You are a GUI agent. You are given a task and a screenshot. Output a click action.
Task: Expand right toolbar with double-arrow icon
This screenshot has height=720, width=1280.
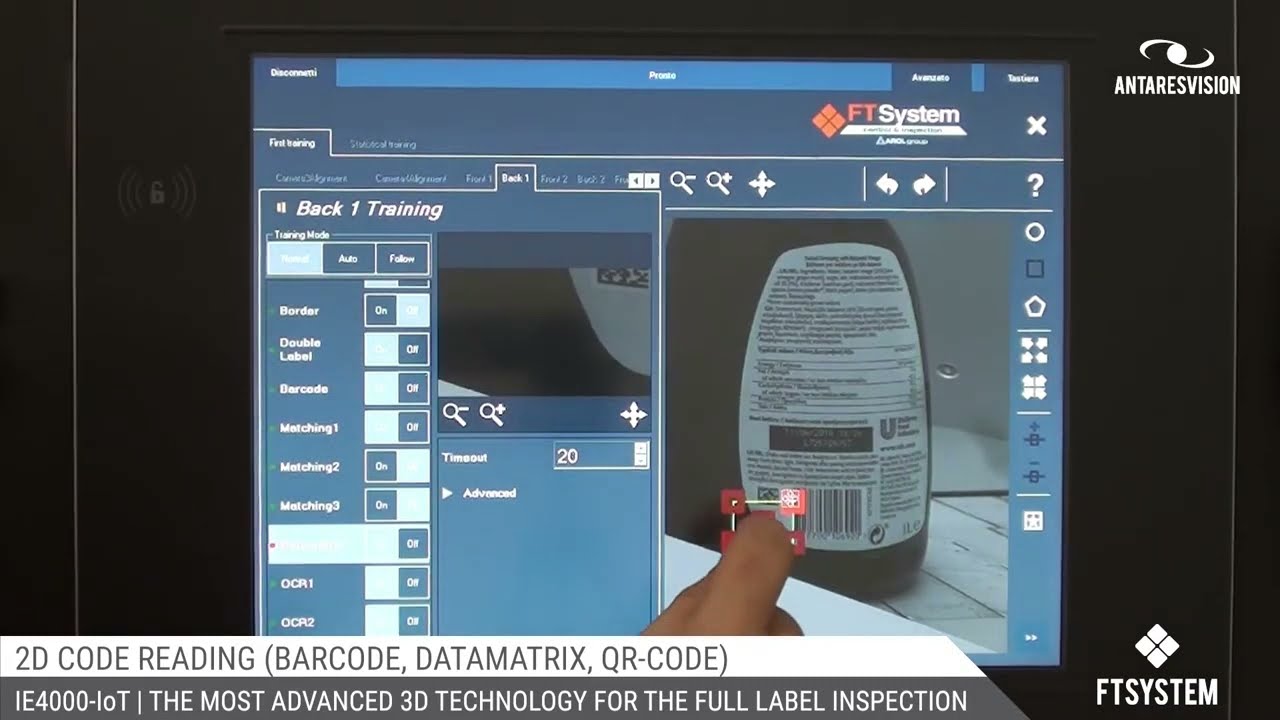[1031, 638]
